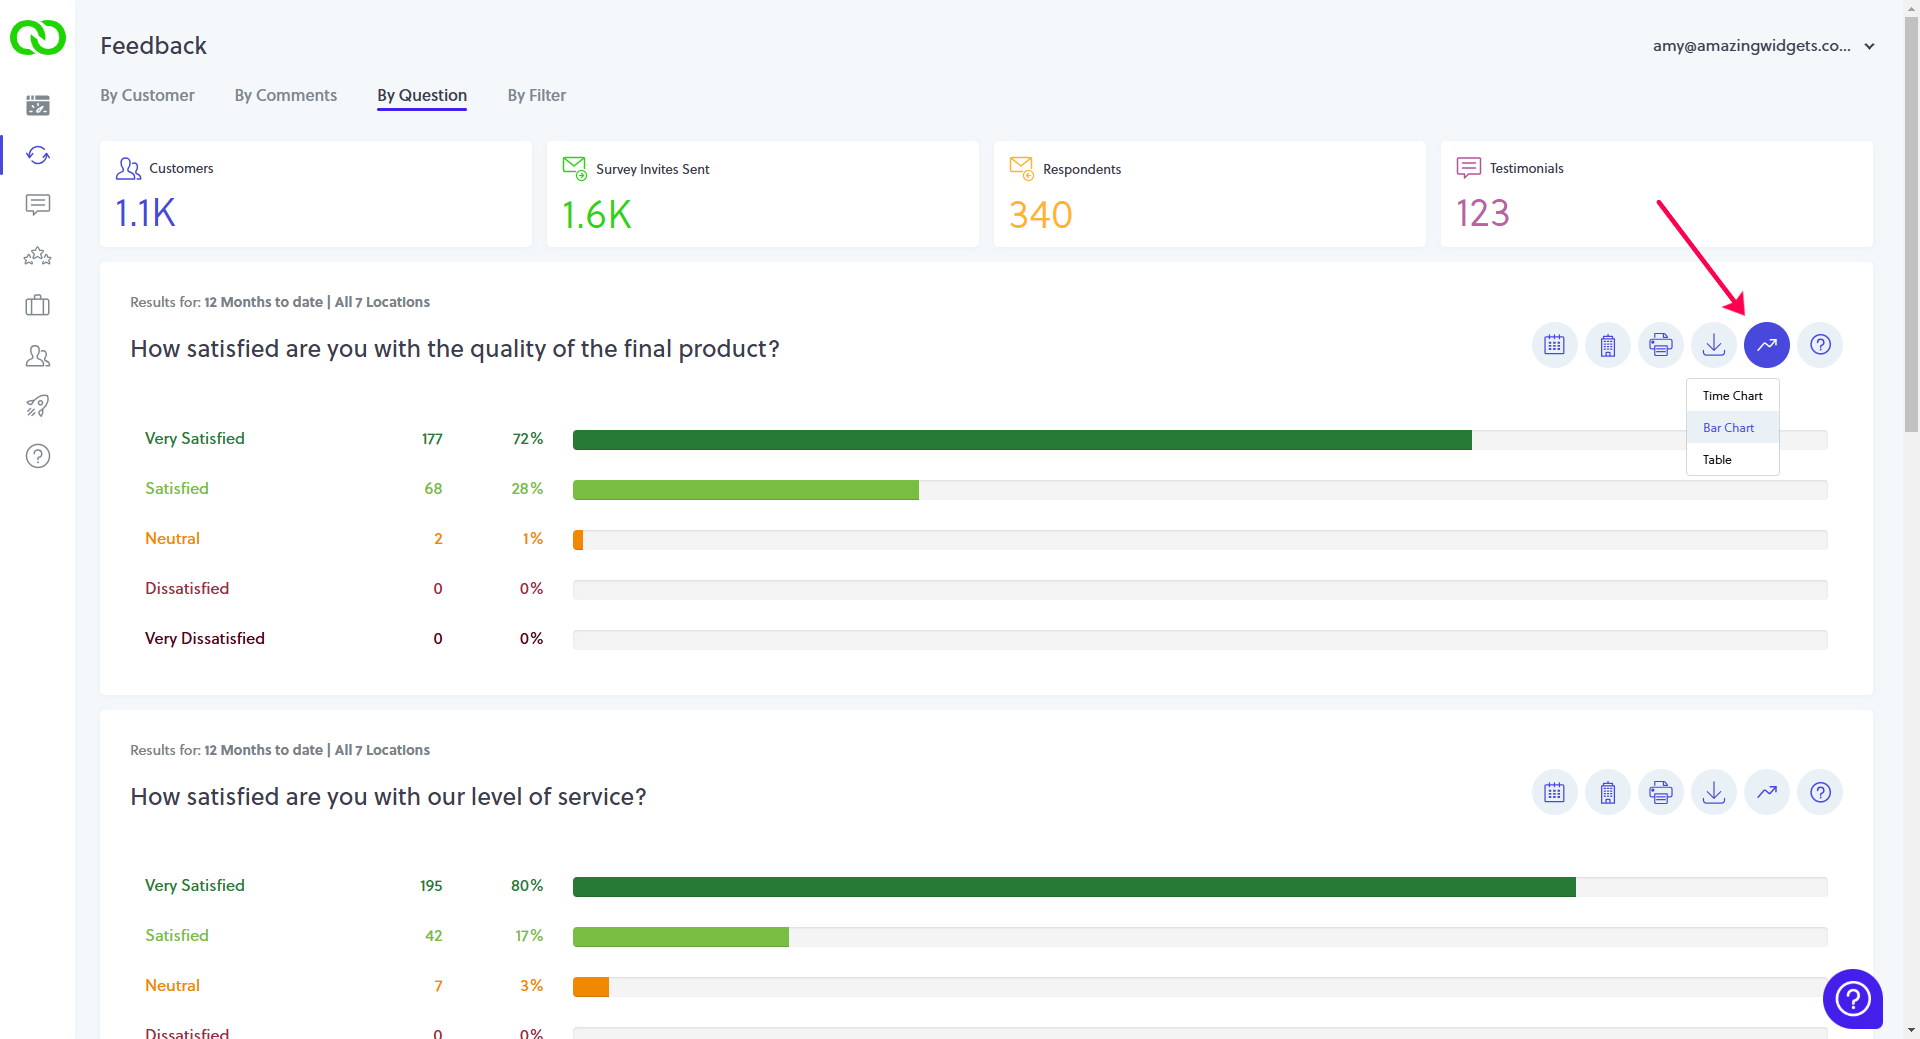
Task: Click the 1.1K customers value
Action: coord(145,213)
